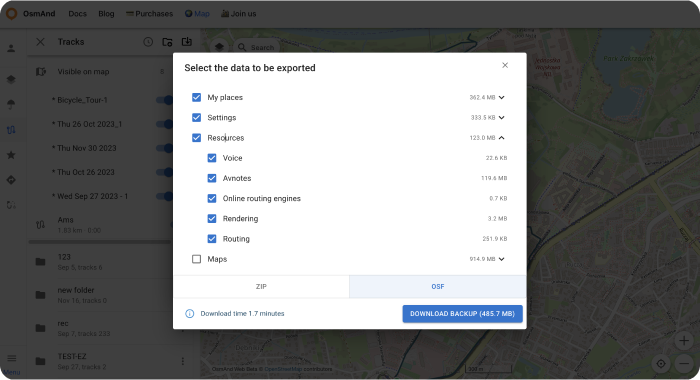Click the locate me map button

(x=661, y=364)
